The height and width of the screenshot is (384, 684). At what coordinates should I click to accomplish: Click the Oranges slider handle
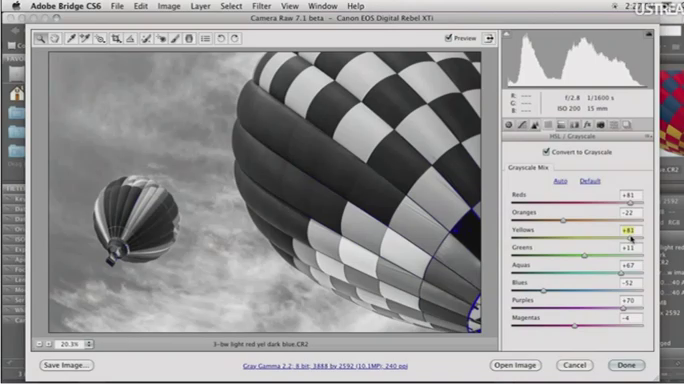pyautogui.click(x=563, y=220)
